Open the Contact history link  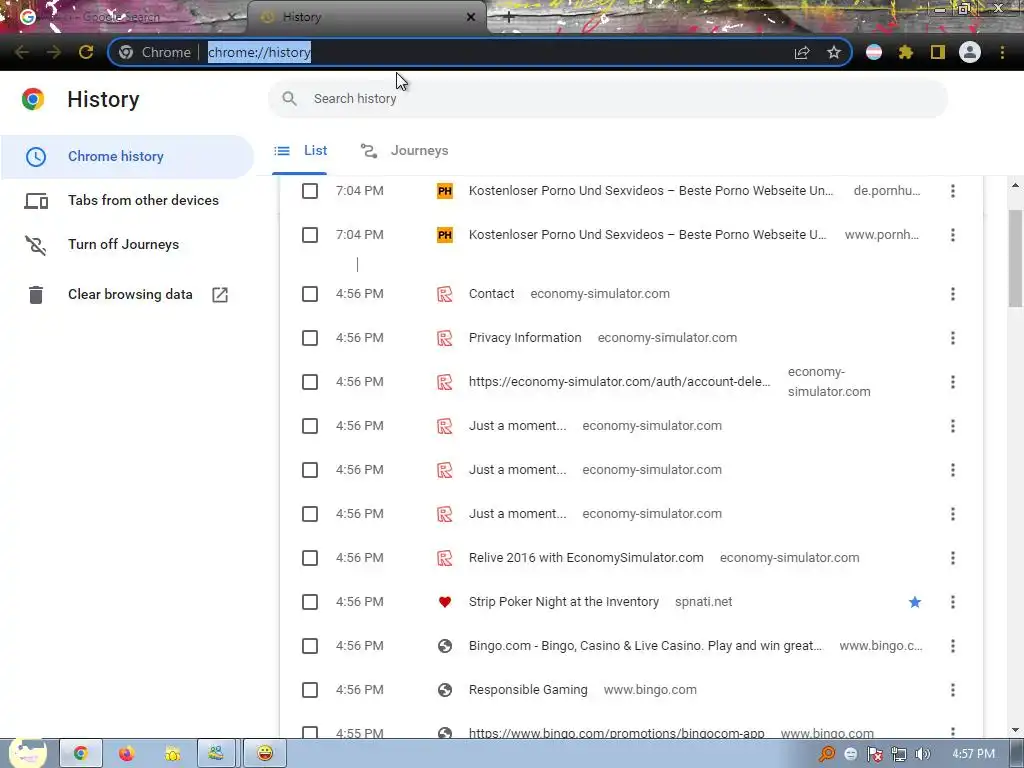click(491, 295)
